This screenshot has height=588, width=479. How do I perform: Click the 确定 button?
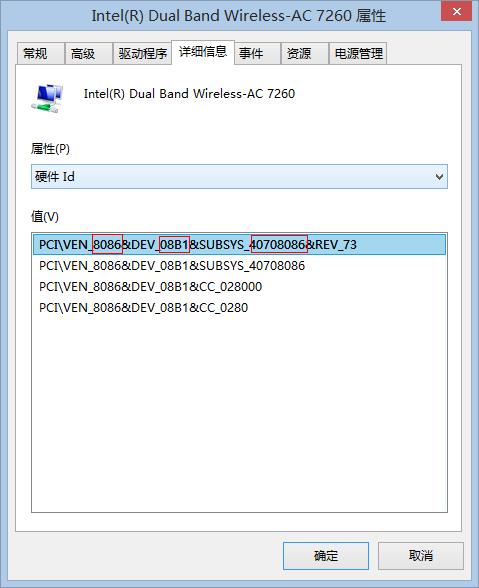[326, 556]
